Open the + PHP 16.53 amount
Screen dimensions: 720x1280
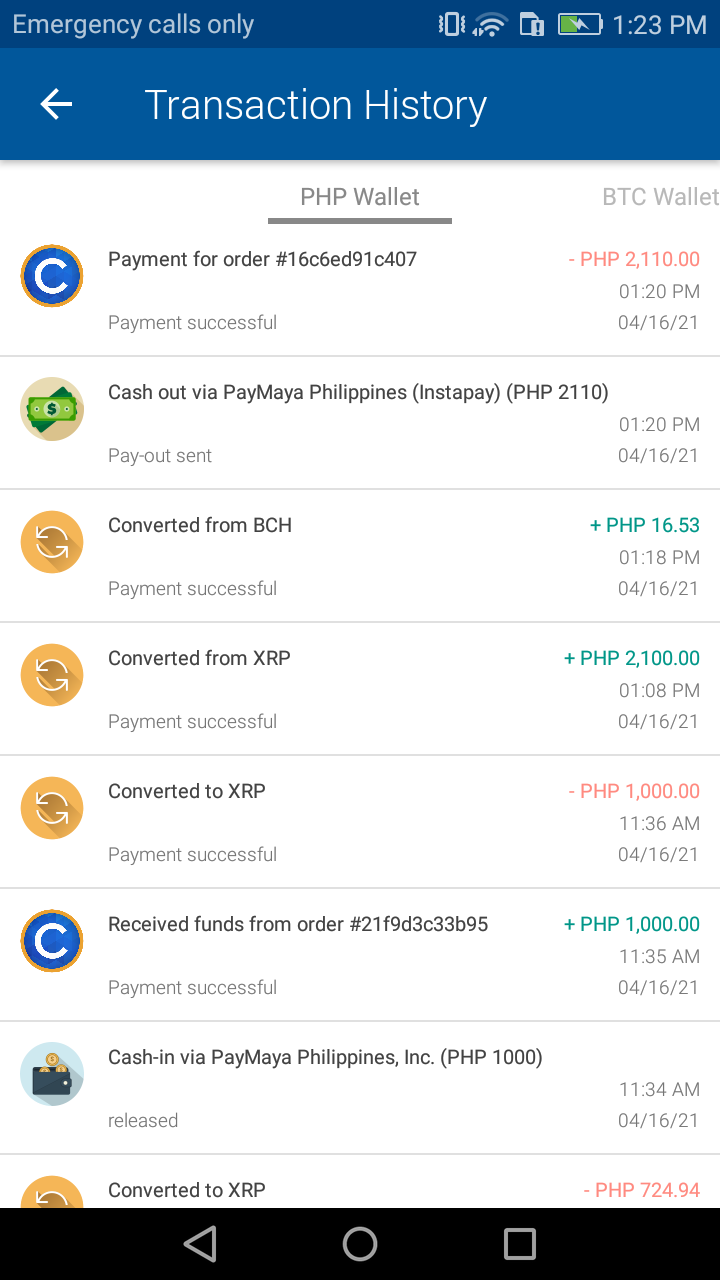pyautogui.click(x=645, y=525)
